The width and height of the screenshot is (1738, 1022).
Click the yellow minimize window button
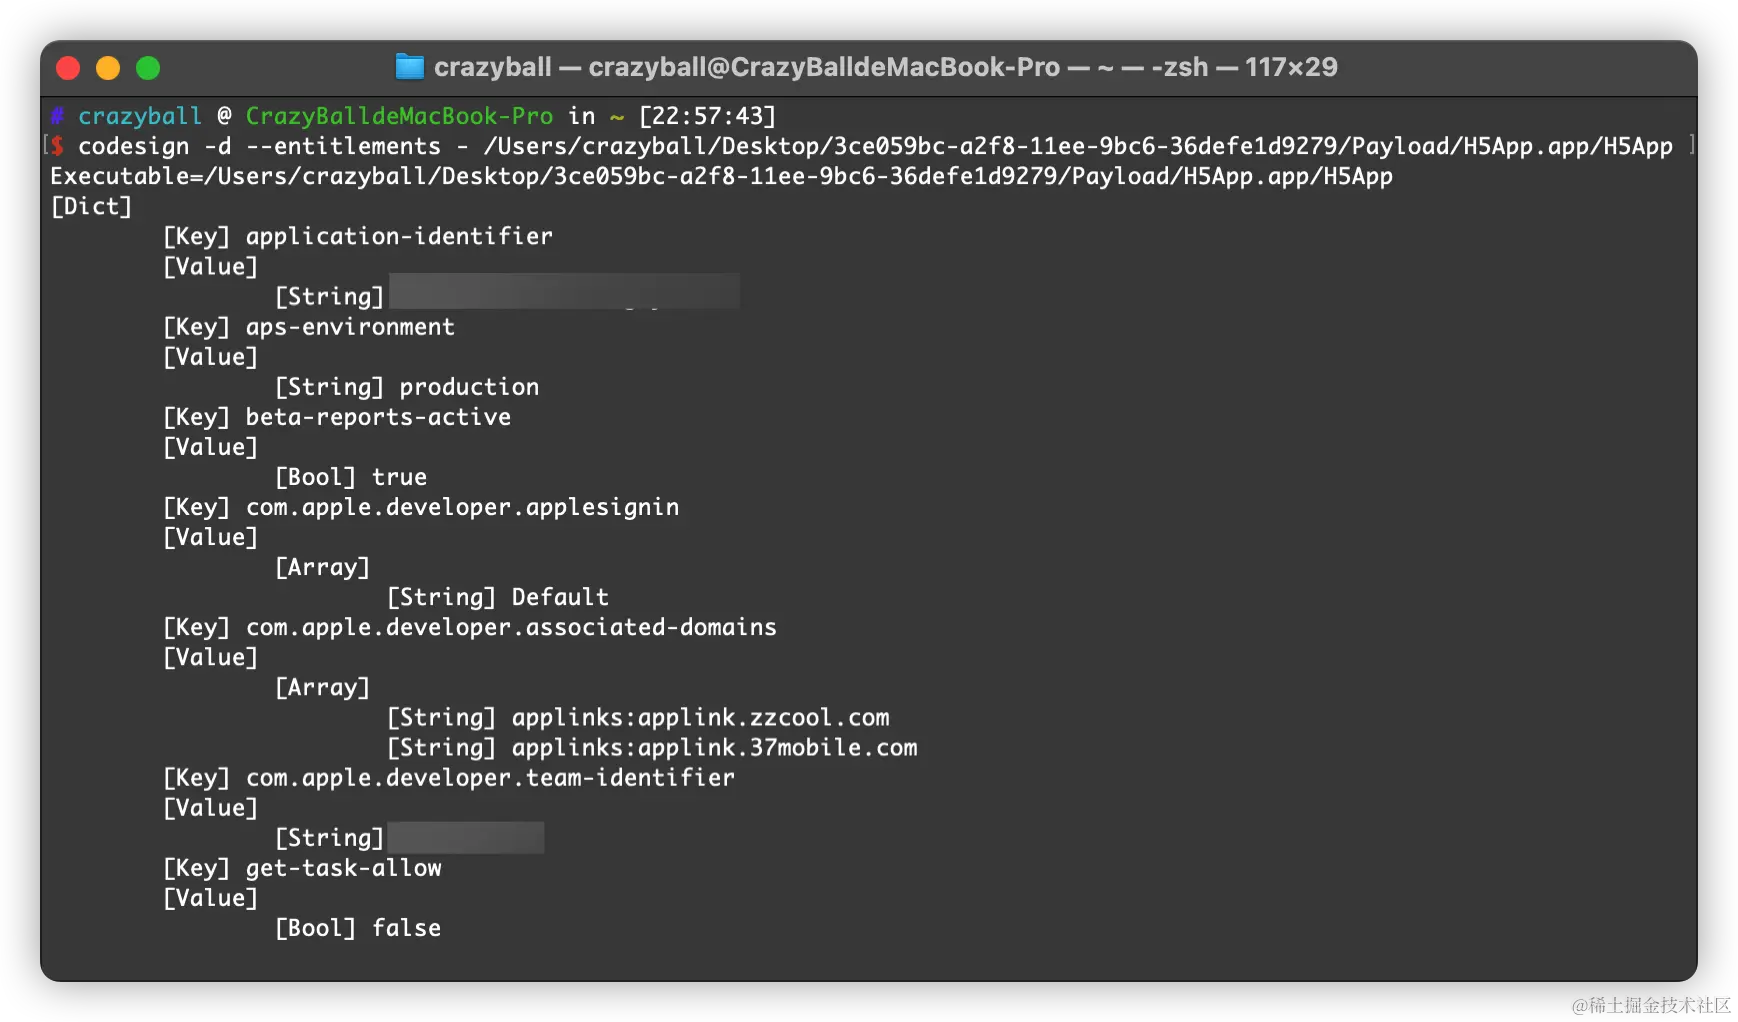click(x=108, y=68)
